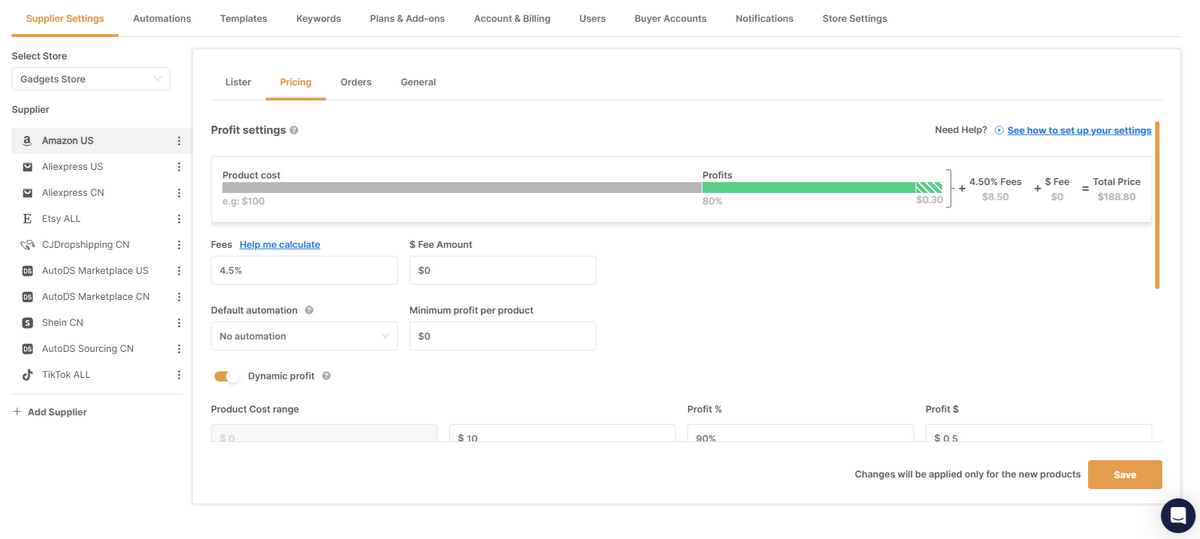Open Store Settings page

pyautogui.click(x=854, y=18)
